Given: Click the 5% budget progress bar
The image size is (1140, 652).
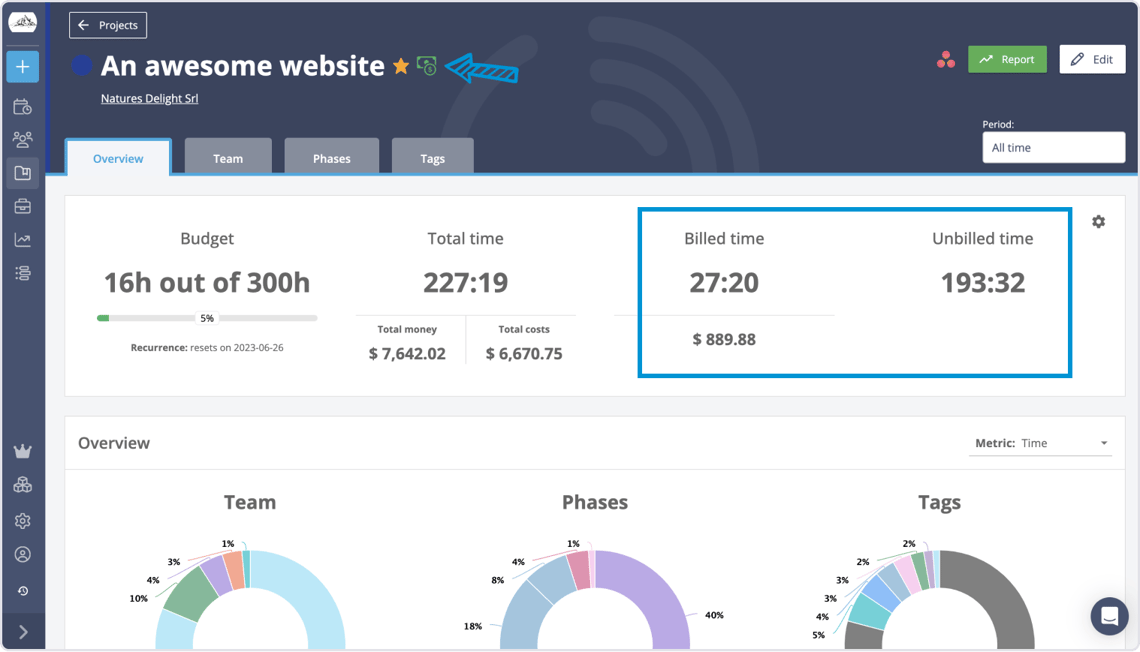Looking at the screenshot, I should click(207, 317).
